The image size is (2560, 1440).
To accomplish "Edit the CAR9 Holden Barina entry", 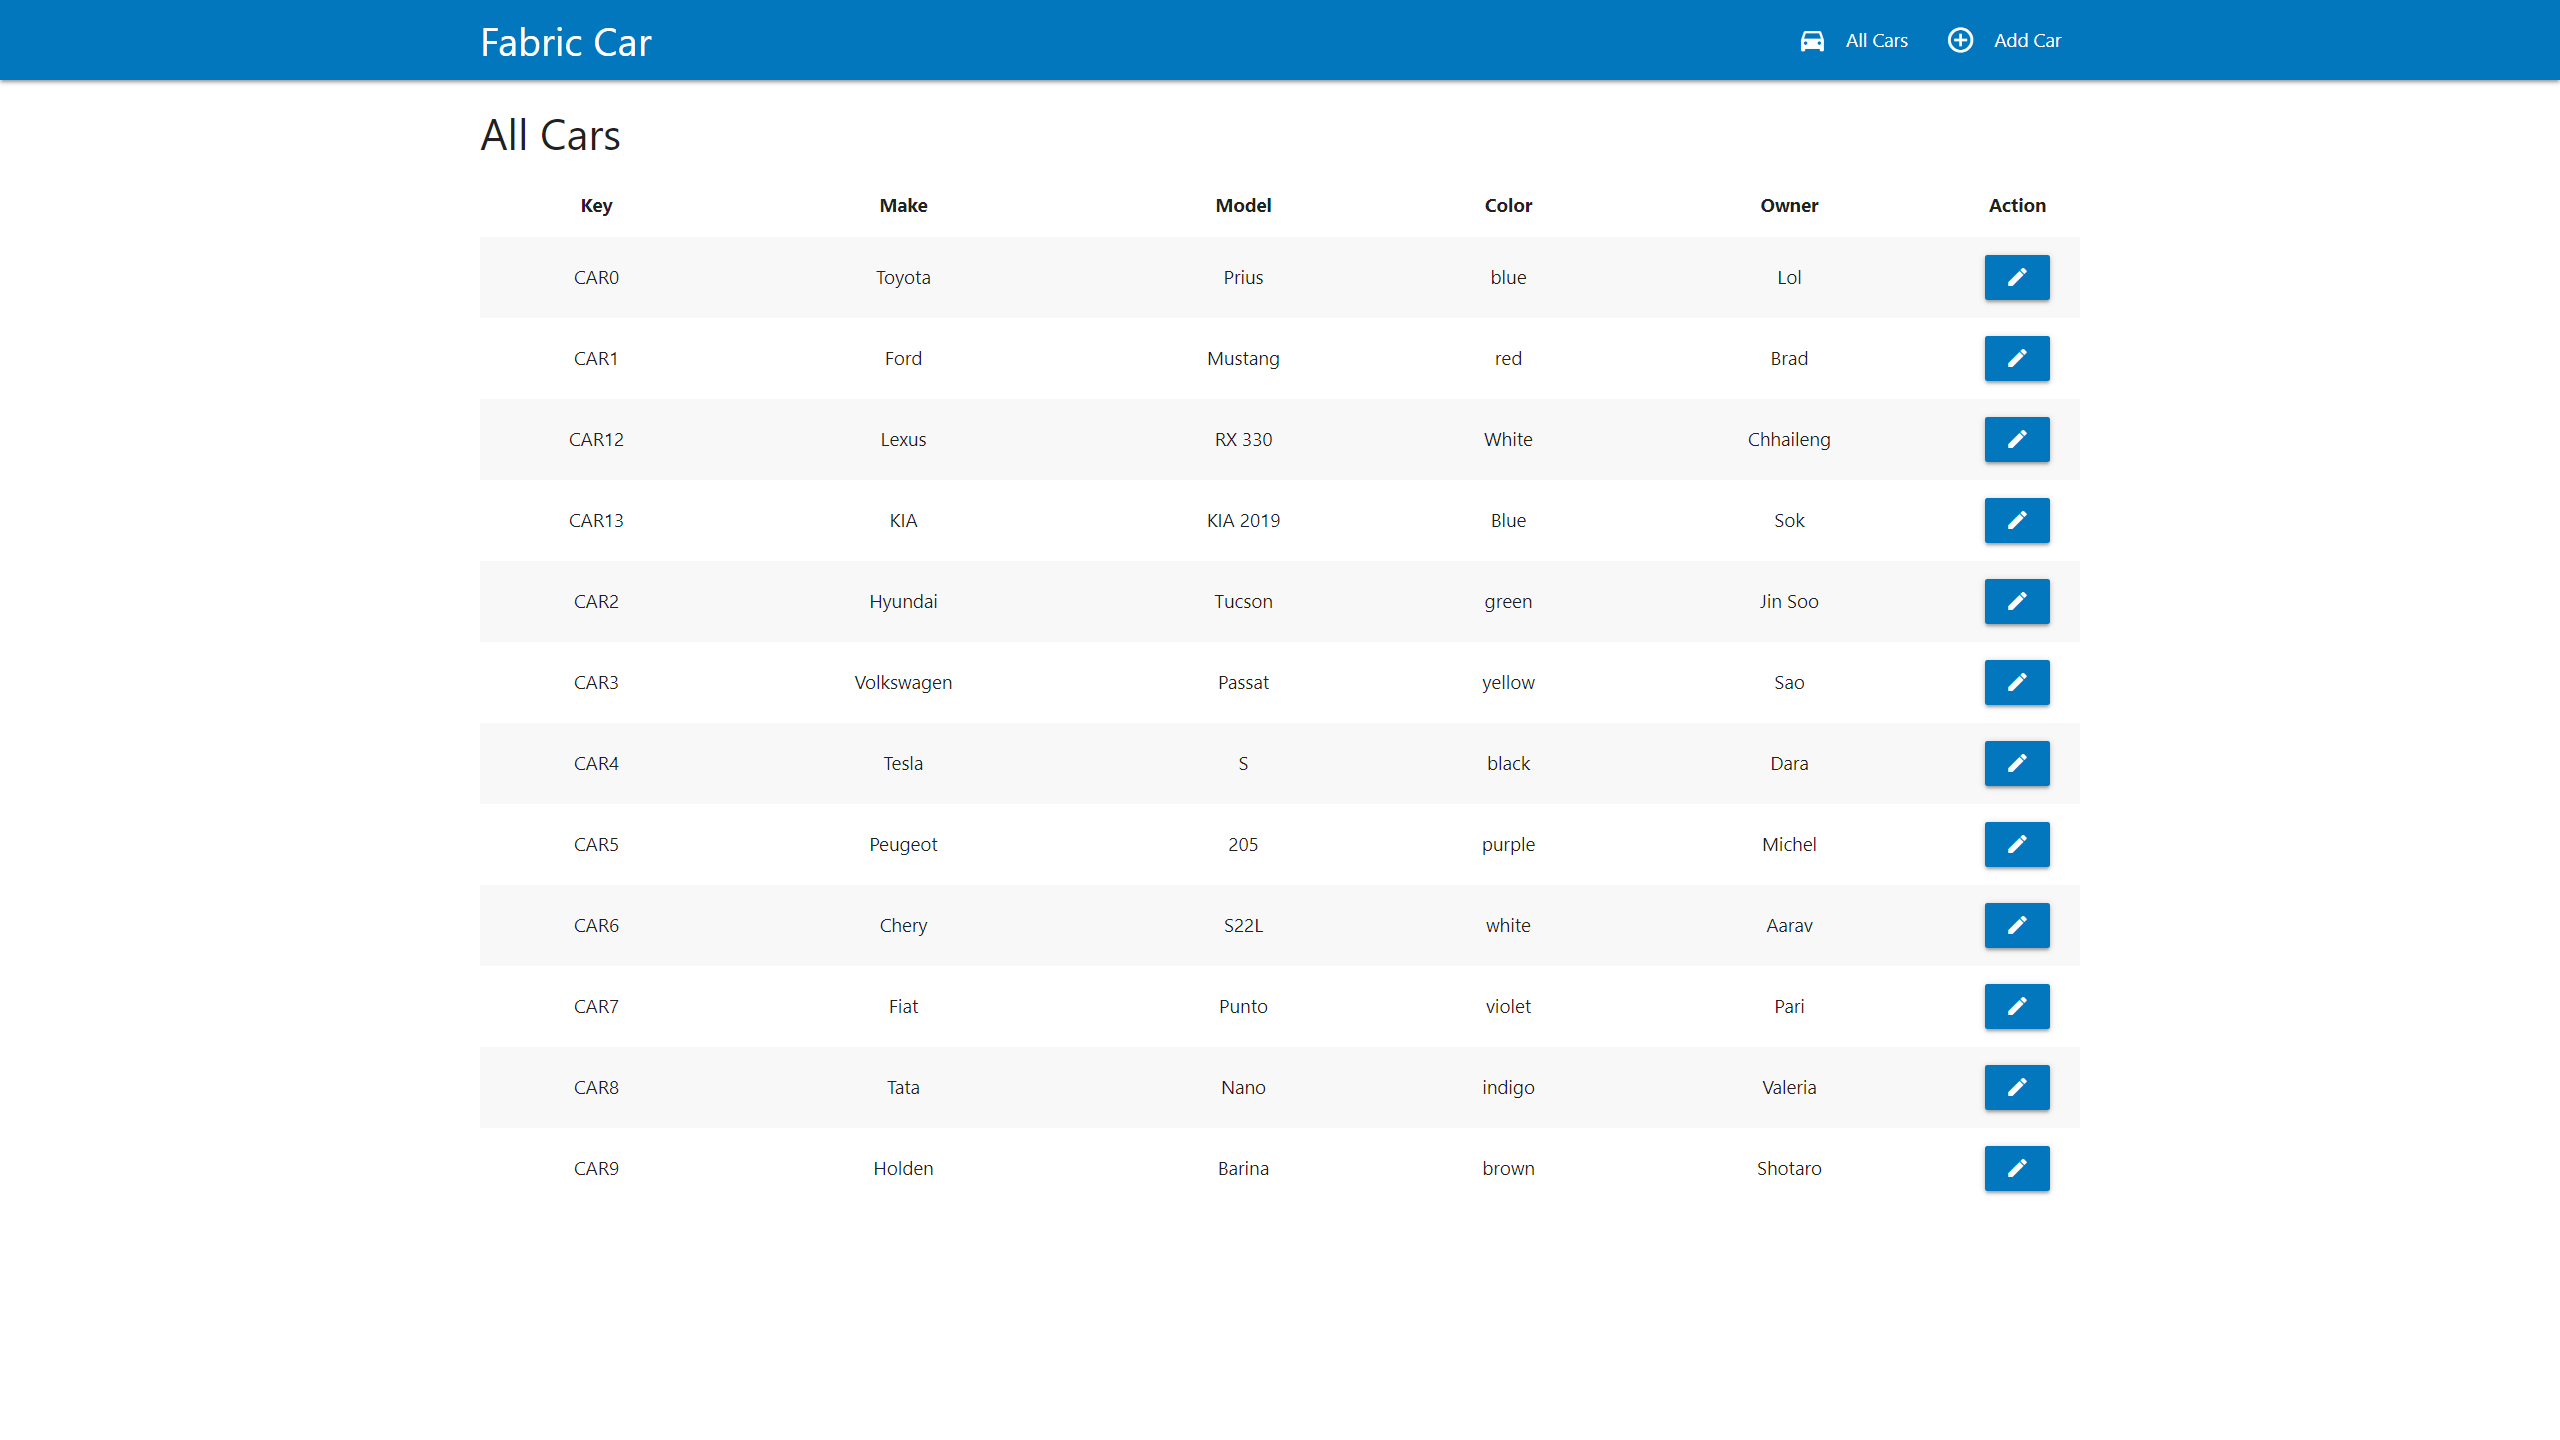I will point(2016,1168).
